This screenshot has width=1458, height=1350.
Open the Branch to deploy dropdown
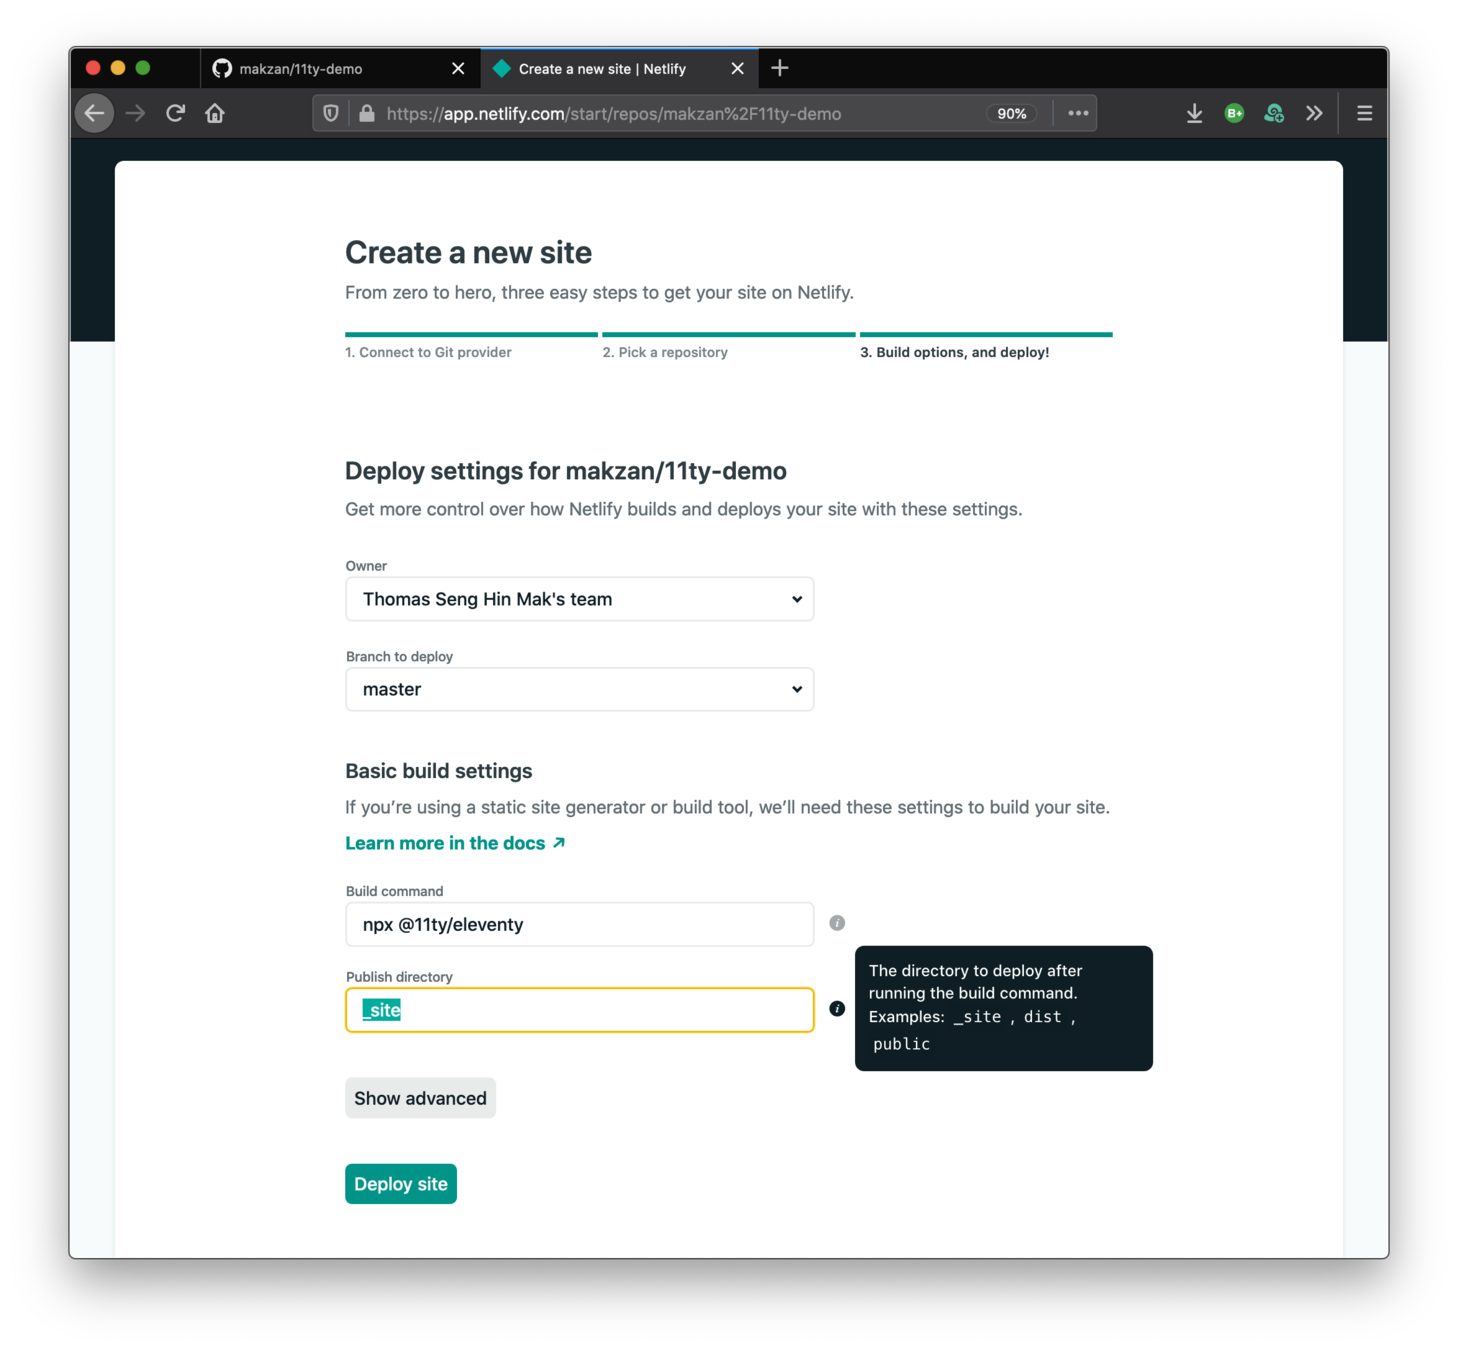coord(579,689)
